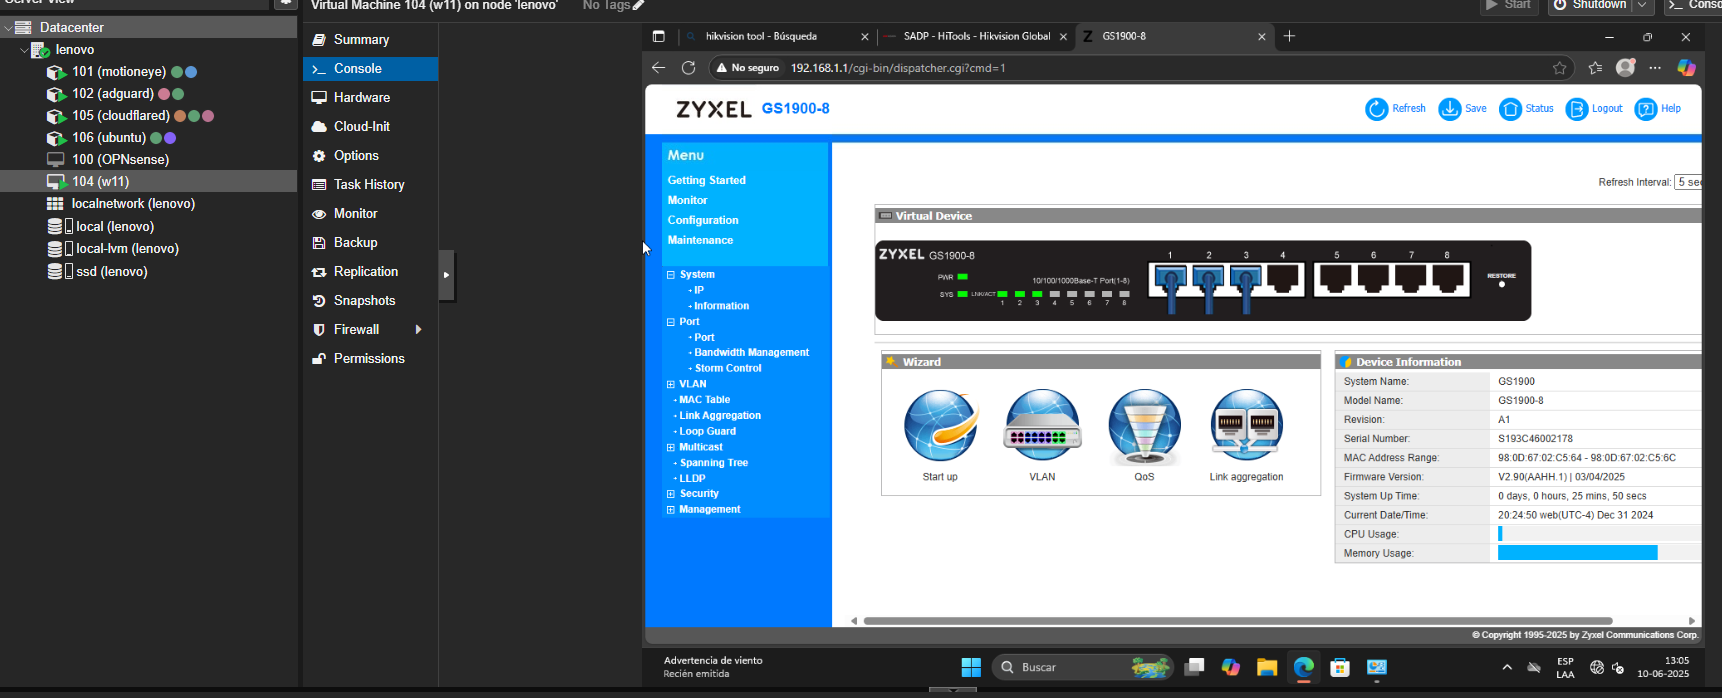Open a new browser tab
Image resolution: width=1722 pixels, height=698 pixels.
point(1289,36)
